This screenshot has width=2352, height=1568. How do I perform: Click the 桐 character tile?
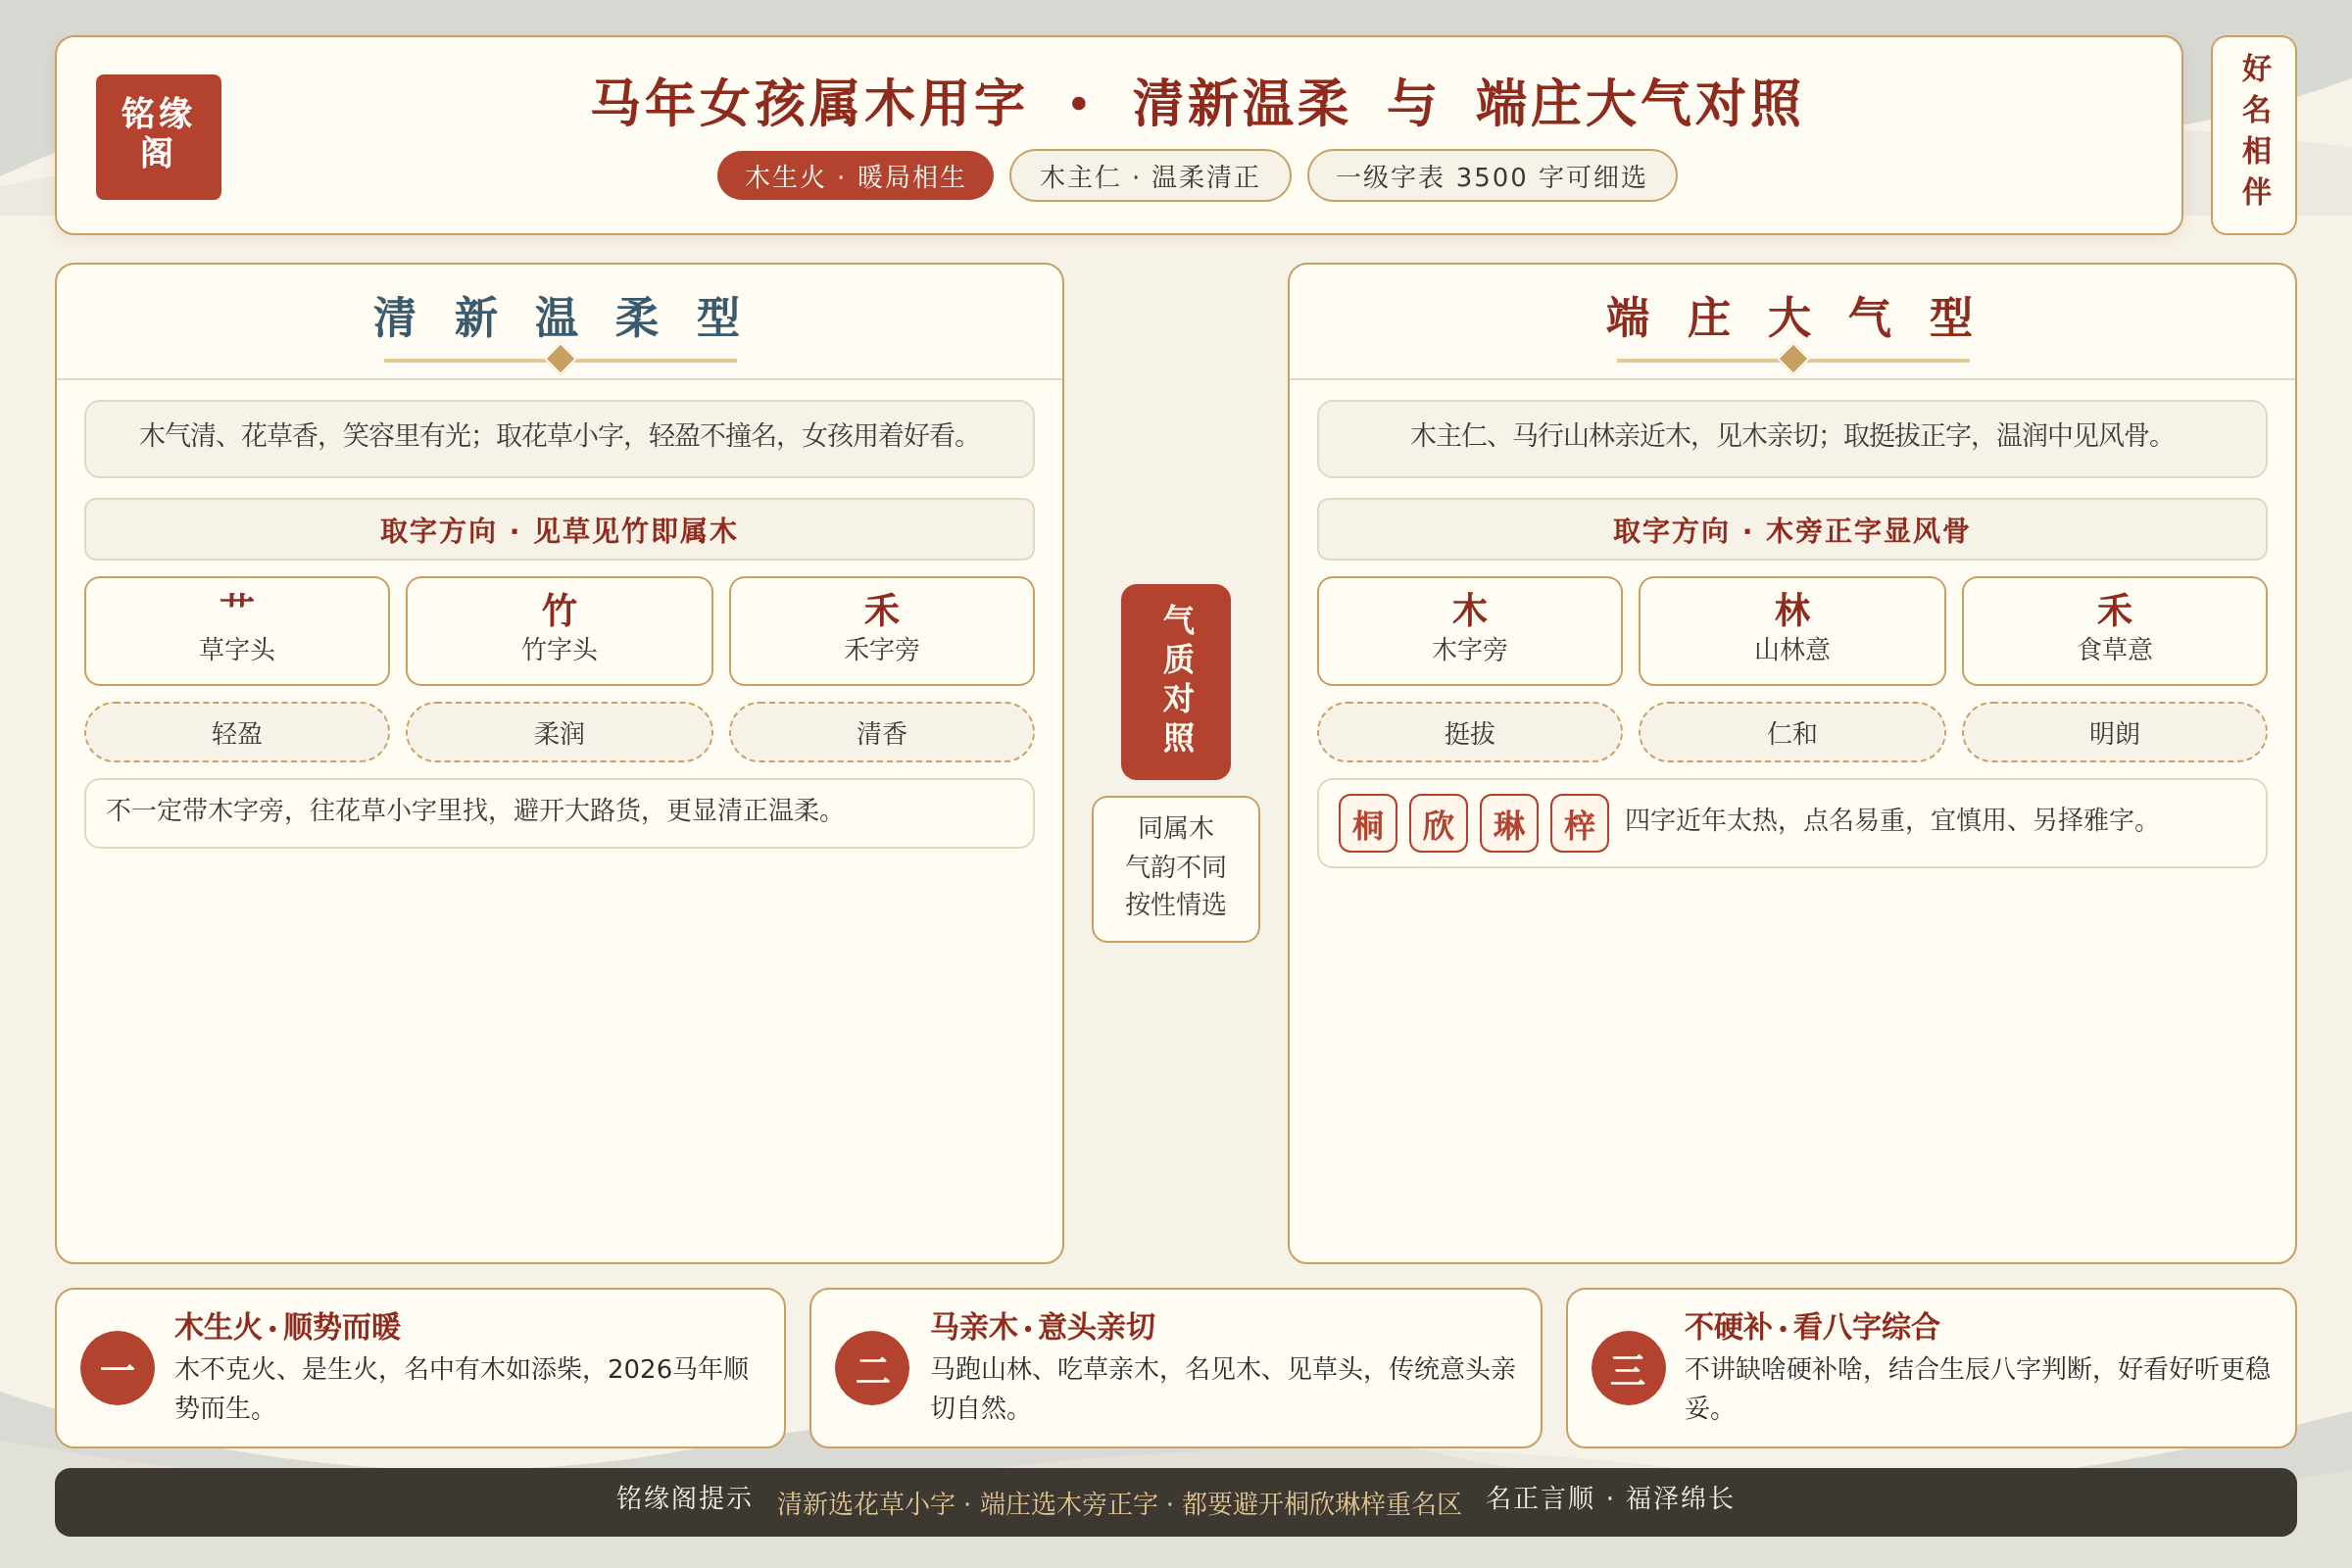point(1367,823)
